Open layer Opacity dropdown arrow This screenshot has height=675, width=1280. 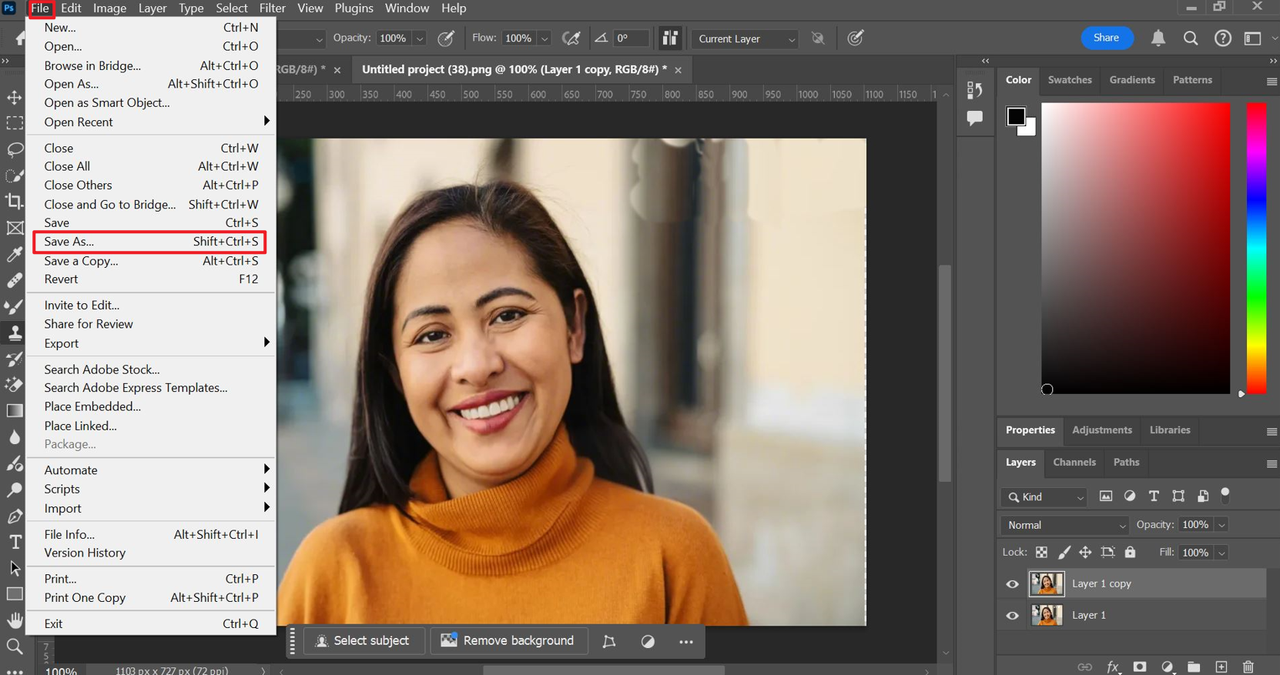coord(1221,525)
